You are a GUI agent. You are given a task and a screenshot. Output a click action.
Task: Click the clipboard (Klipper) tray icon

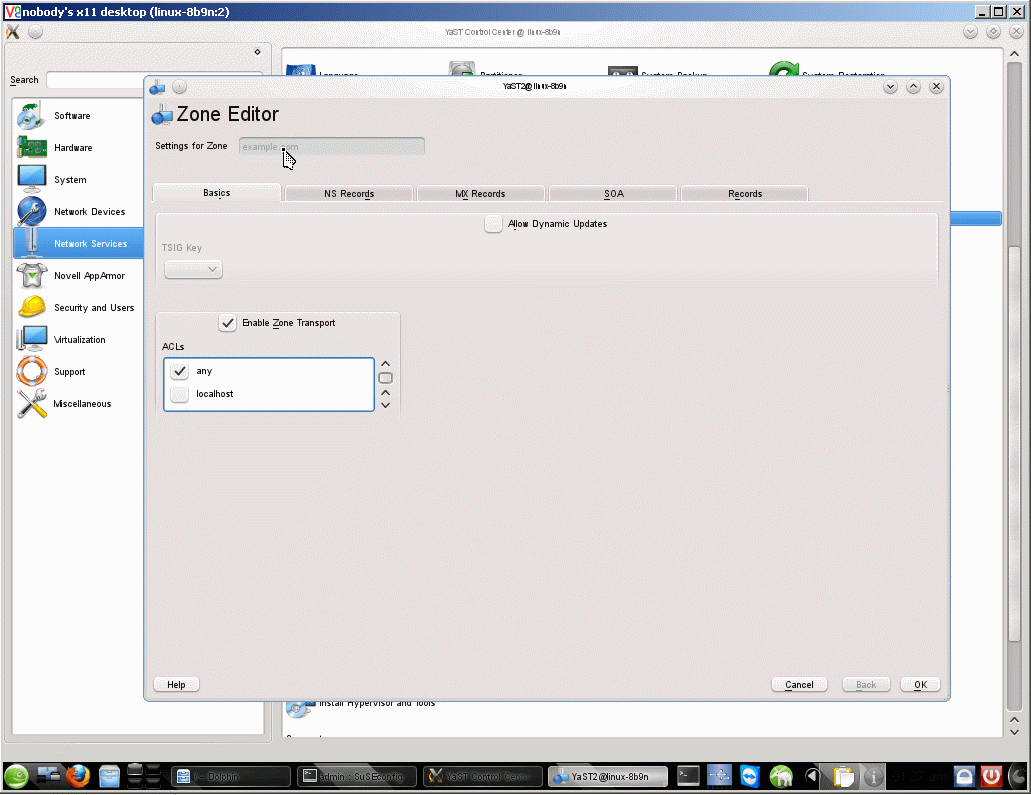click(x=842, y=777)
